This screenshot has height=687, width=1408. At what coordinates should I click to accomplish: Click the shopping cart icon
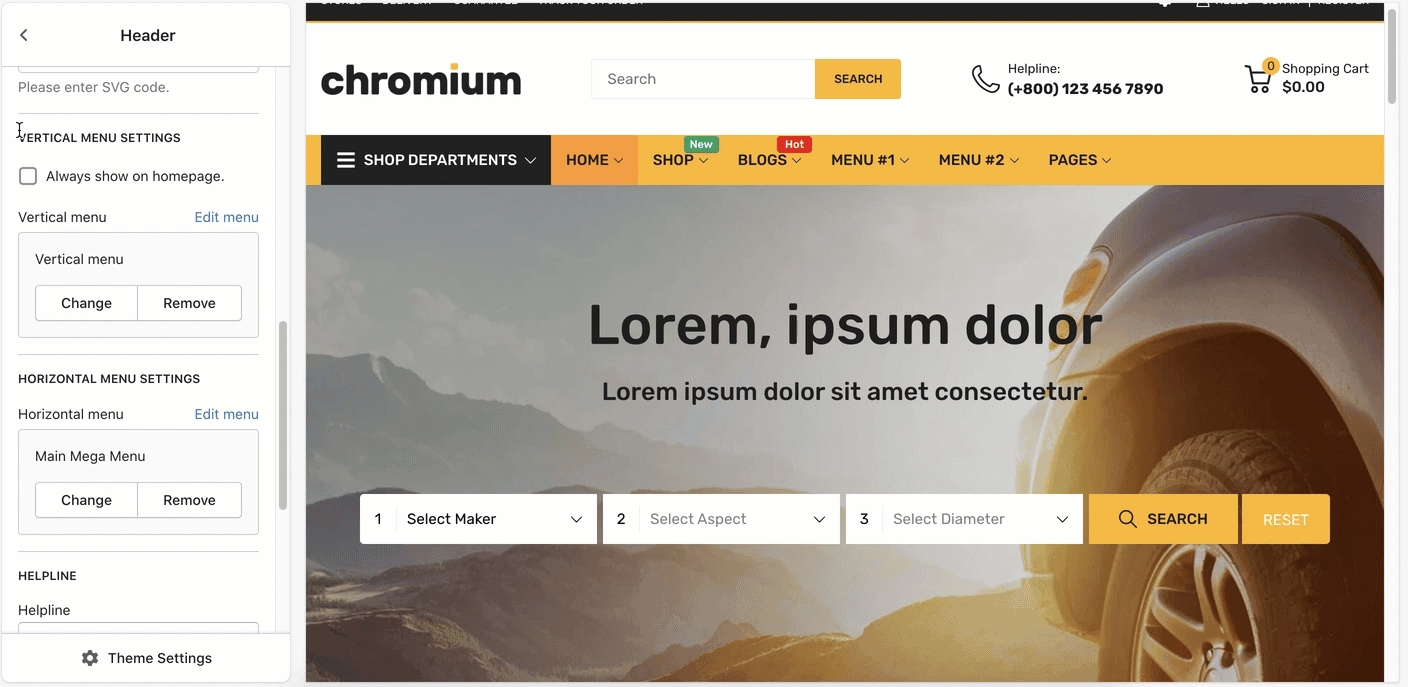click(1258, 79)
